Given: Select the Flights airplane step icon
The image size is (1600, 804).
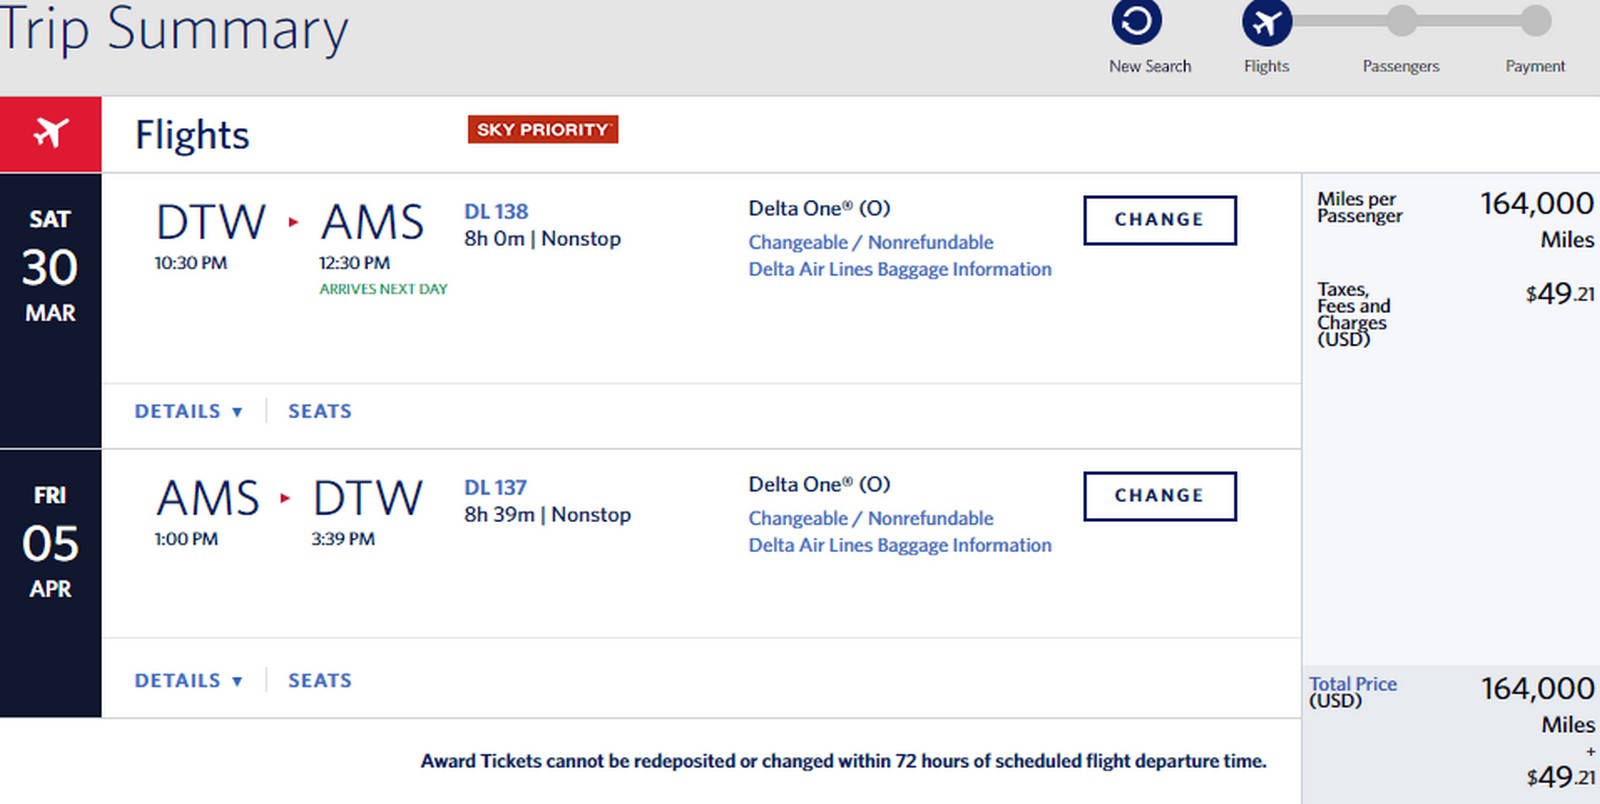Looking at the screenshot, I should tap(1265, 20).
